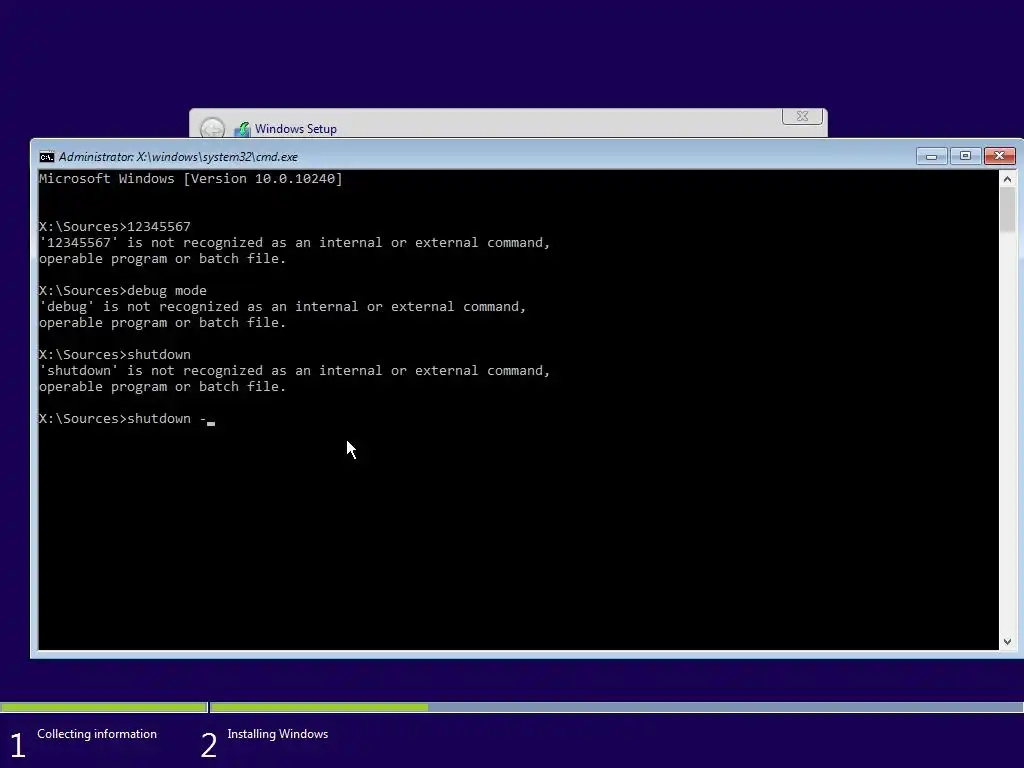Click the Installing Windows step label

tap(278, 734)
